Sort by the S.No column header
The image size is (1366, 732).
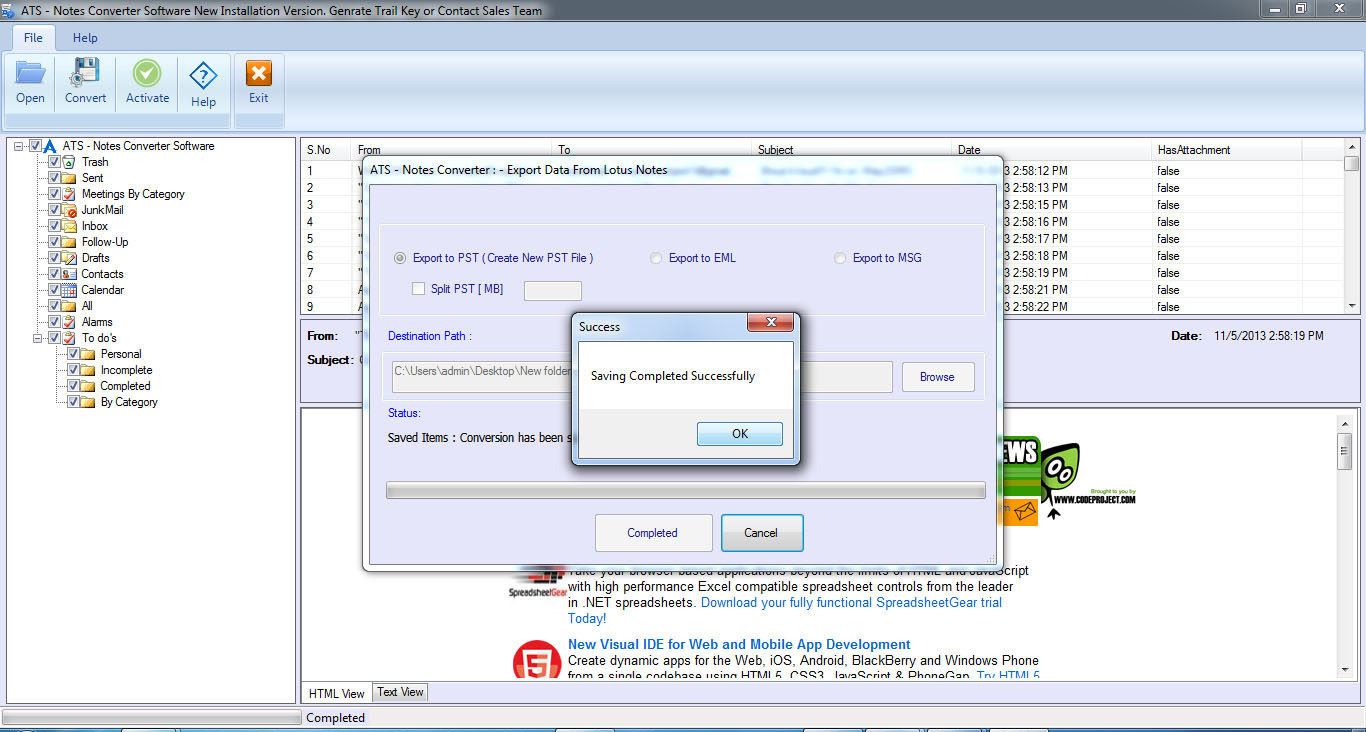326,150
